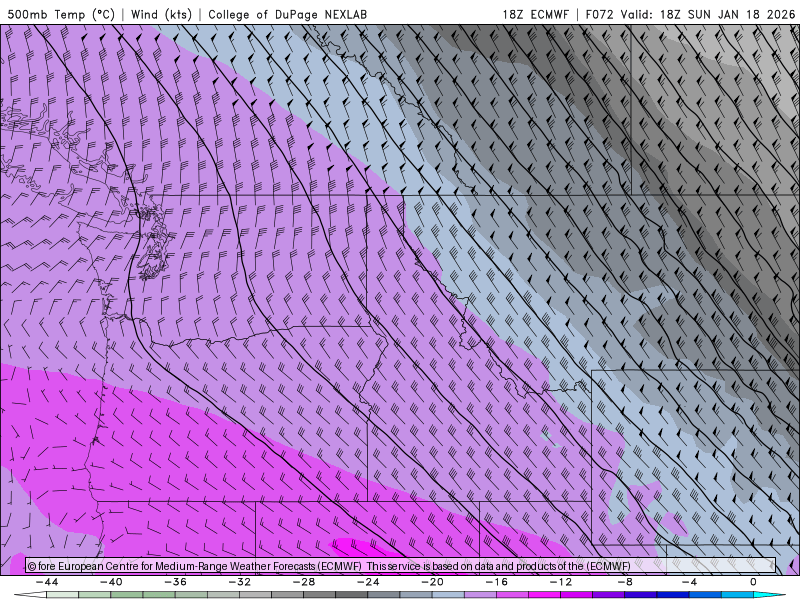Click the -24 colorbar label
Viewport: 800px width, 600px height.
[368, 582]
